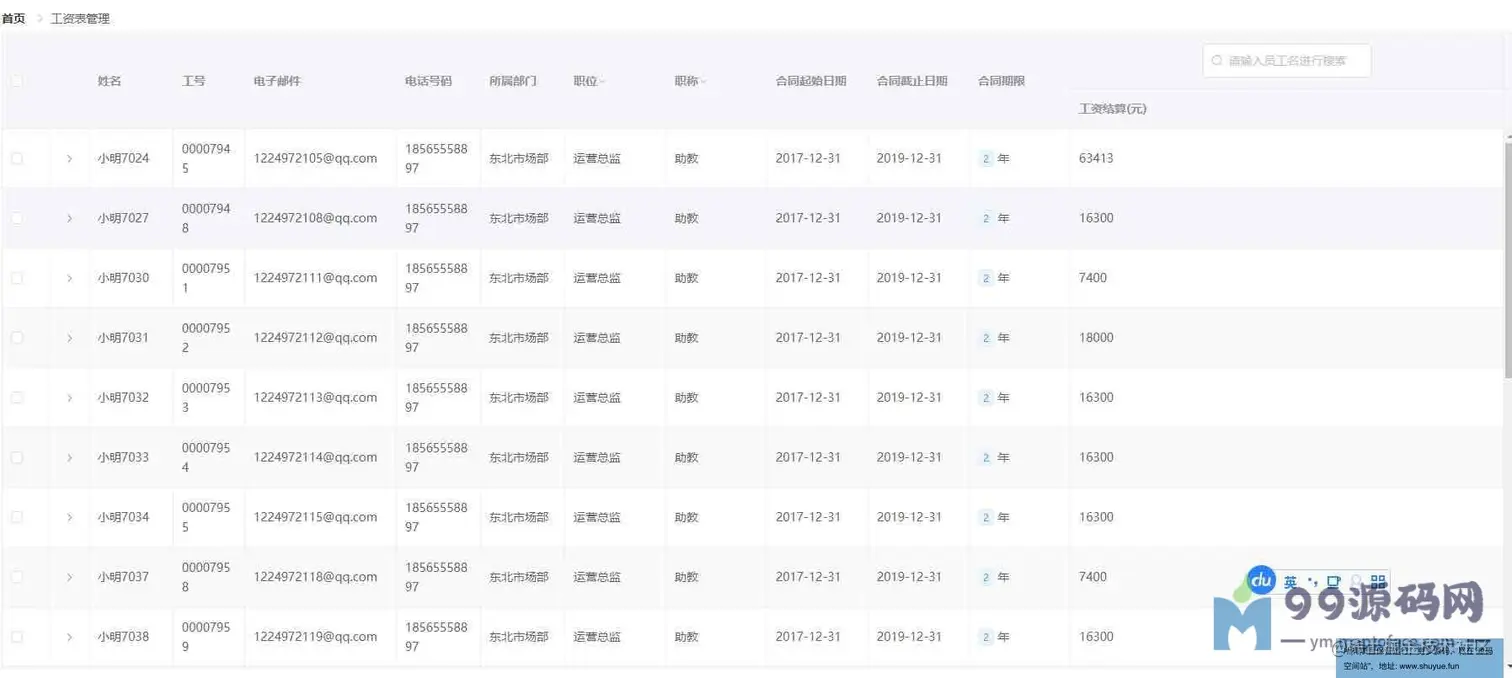Click the magnifier icon in the search box
This screenshot has height=678, width=1512.
click(x=1217, y=61)
